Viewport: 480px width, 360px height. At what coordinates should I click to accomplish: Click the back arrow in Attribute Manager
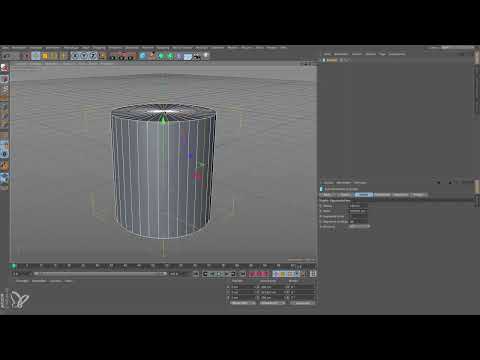pyautogui.click(x=438, y=182)
